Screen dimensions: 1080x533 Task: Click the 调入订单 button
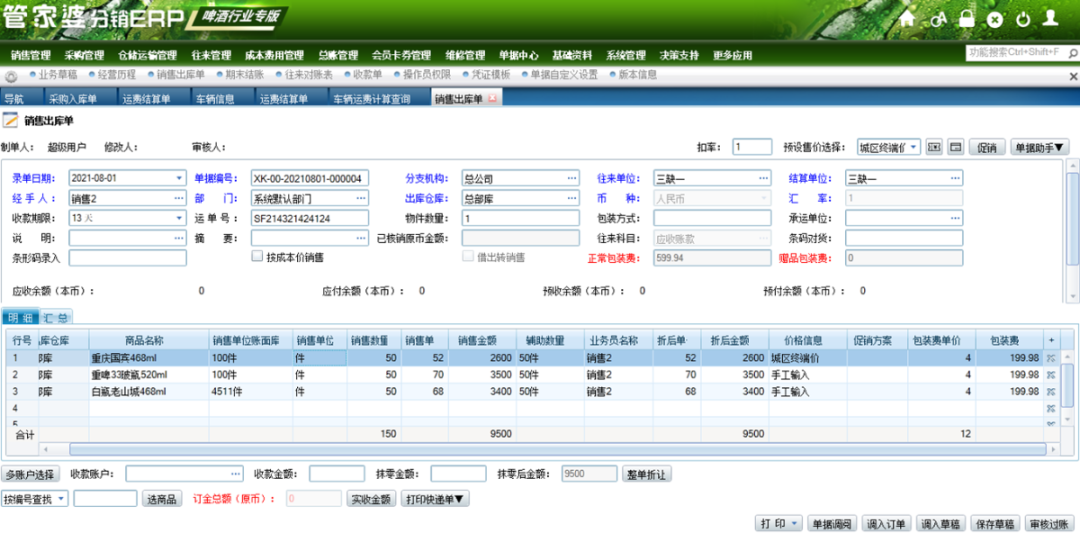[886, 523]
